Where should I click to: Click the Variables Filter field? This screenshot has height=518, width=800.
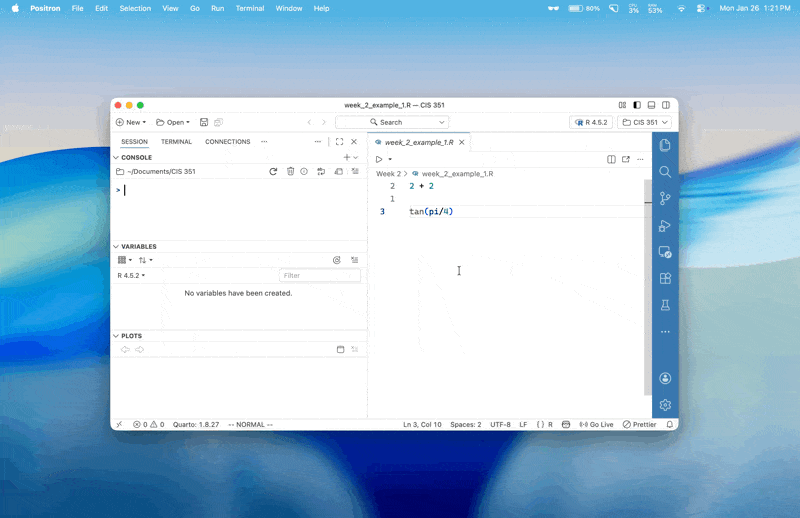[320, 276]
